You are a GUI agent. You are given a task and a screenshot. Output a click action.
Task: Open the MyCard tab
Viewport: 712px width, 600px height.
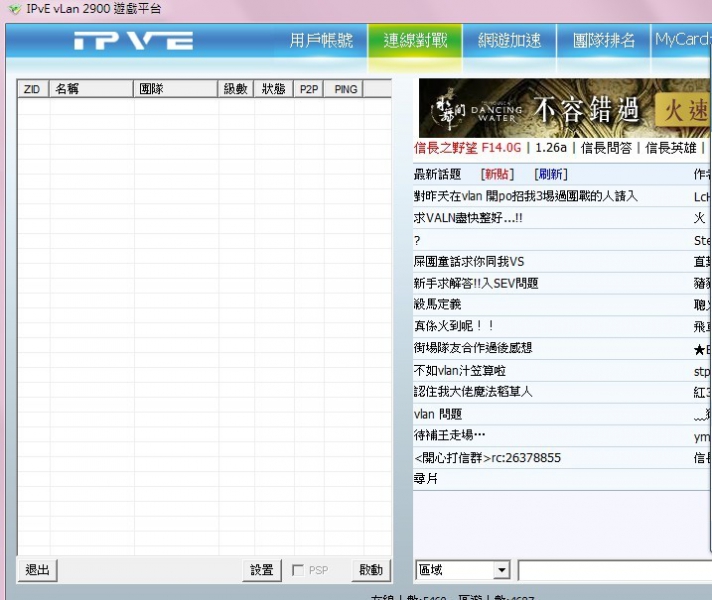(681, 40)
